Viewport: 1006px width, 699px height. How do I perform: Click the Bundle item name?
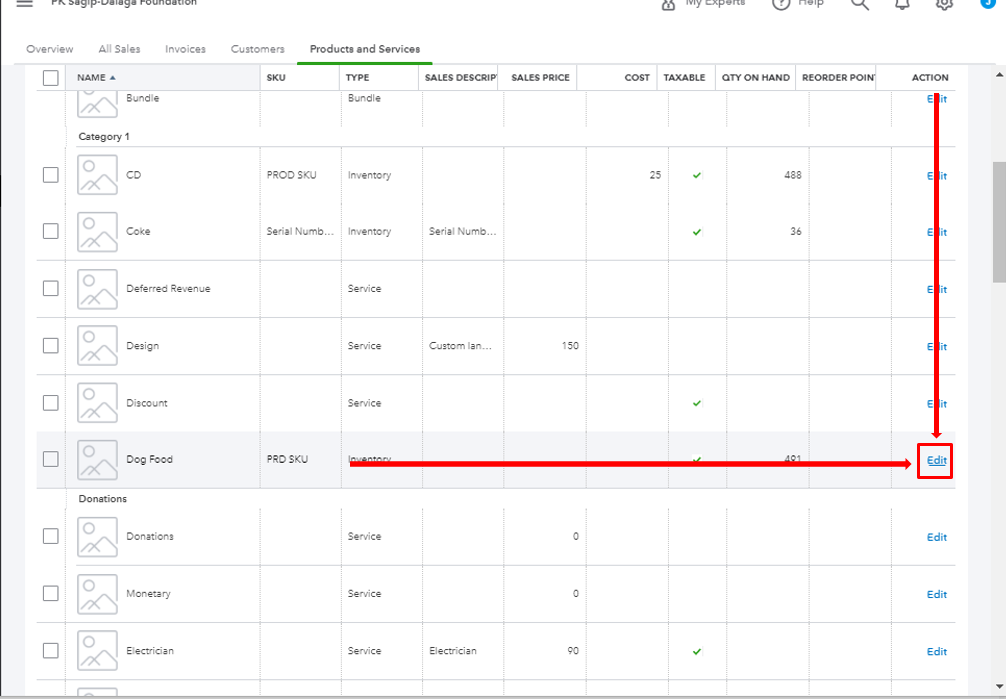[142, 98]
